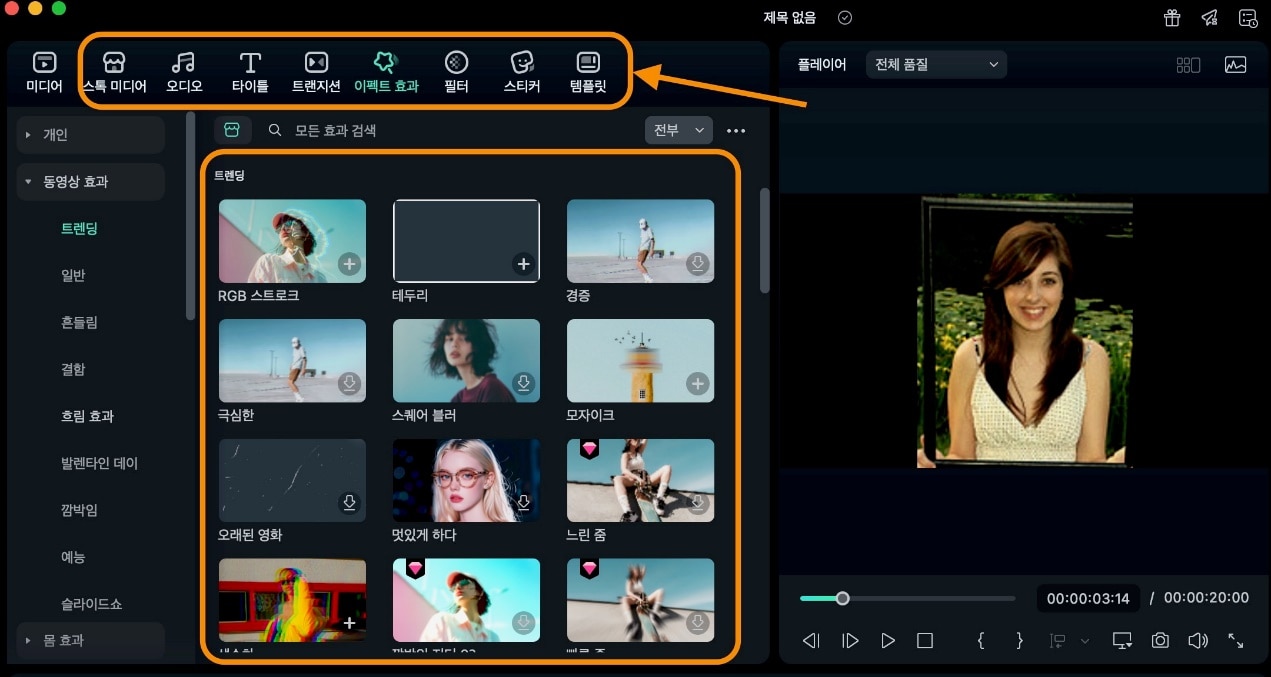1271x677 pixels.
Task: Add the 모자이크 effect via plus
Action: 697,384
